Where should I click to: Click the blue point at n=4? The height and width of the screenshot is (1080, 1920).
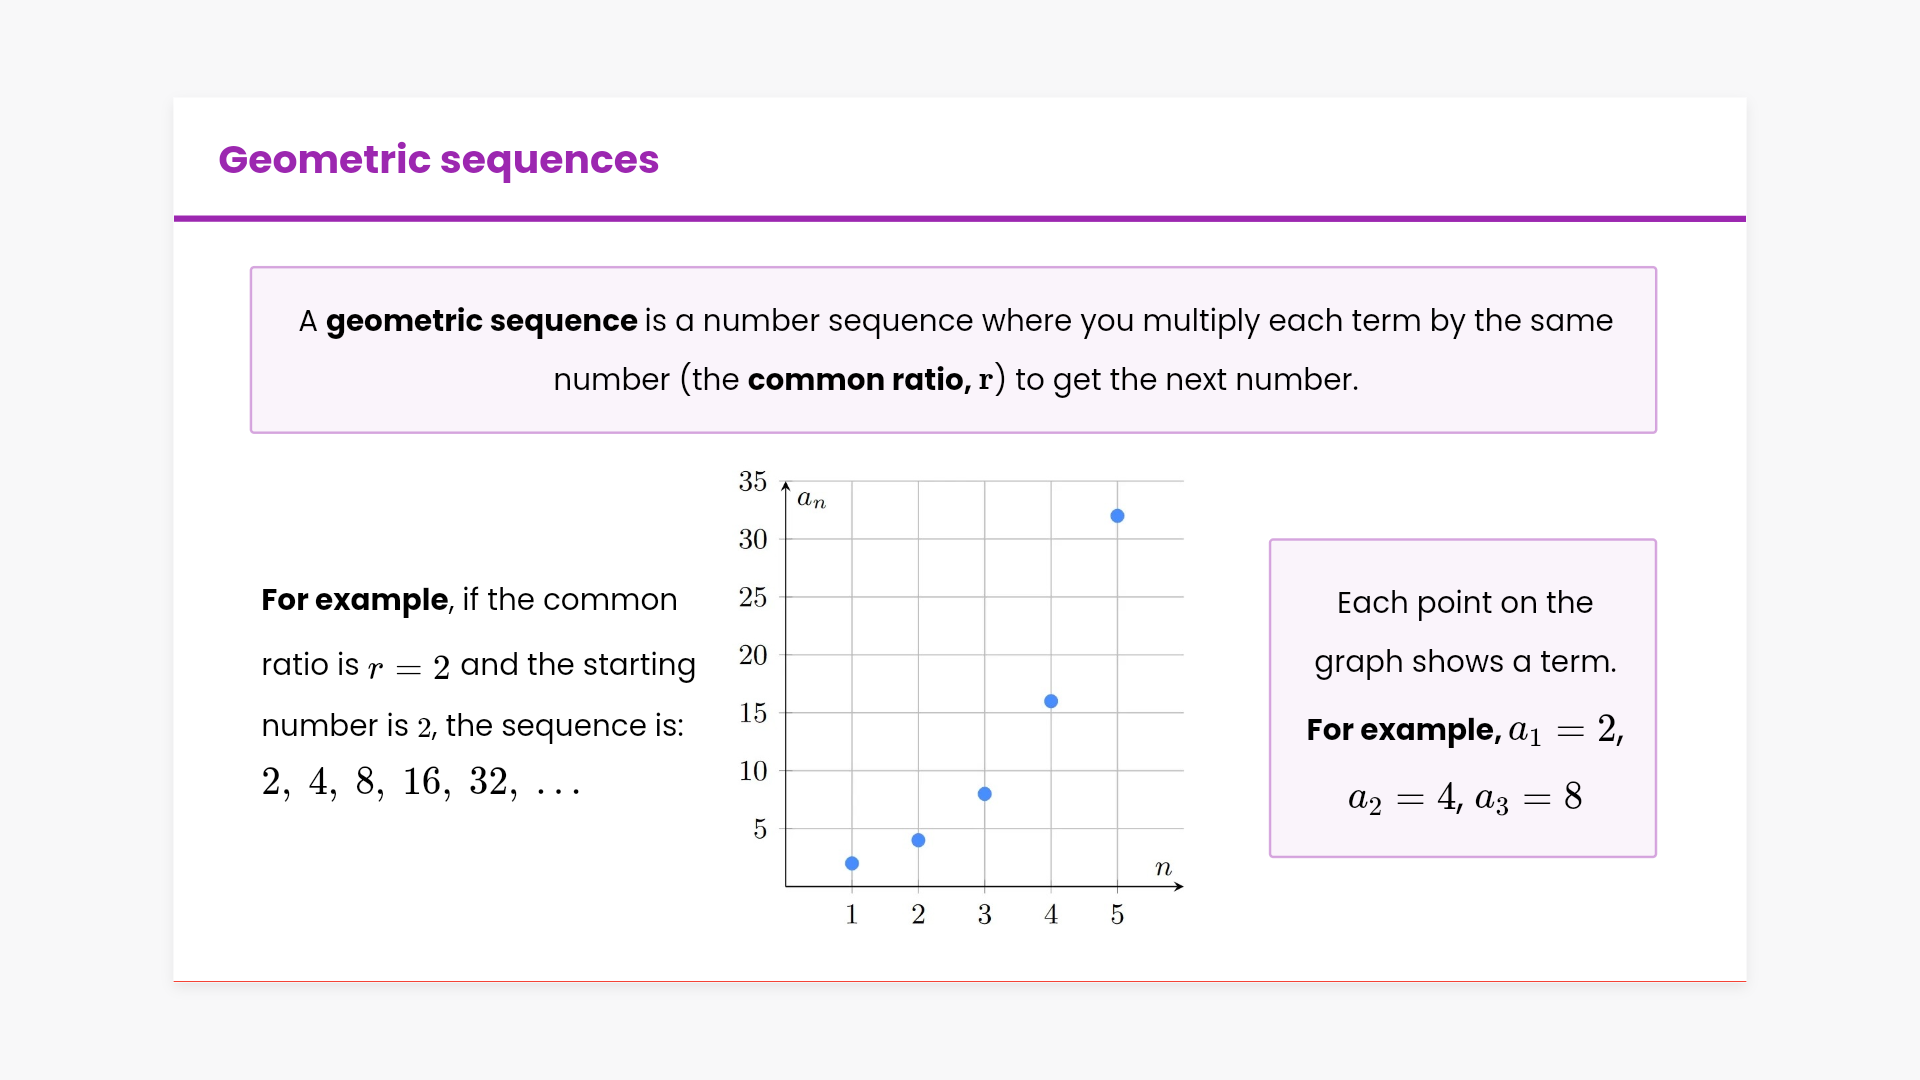1051,701
